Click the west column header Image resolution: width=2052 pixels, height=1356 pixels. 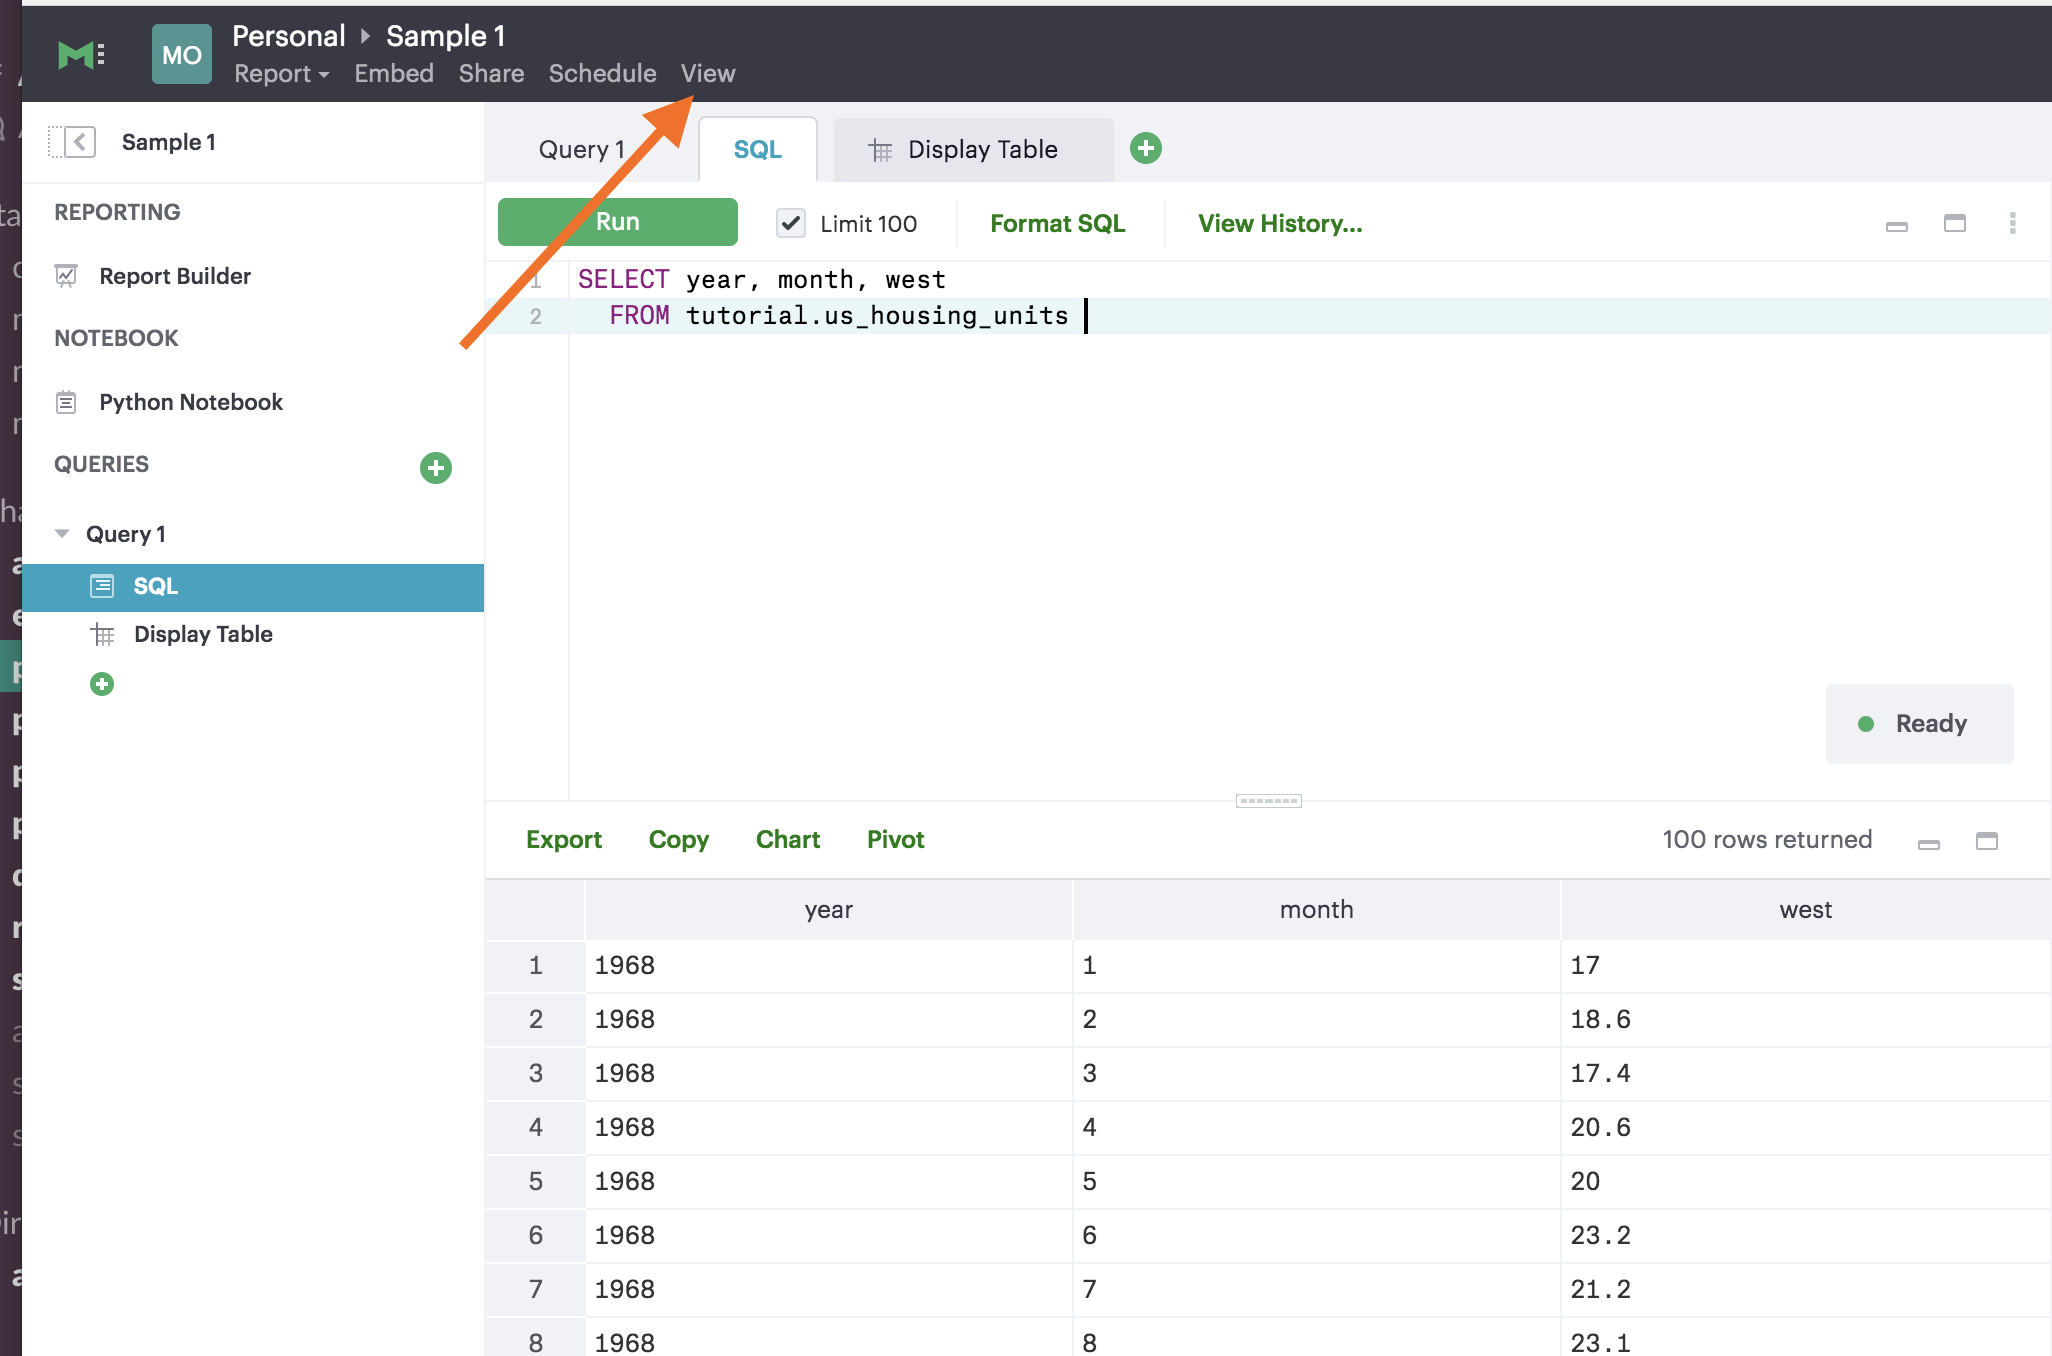1805,910
